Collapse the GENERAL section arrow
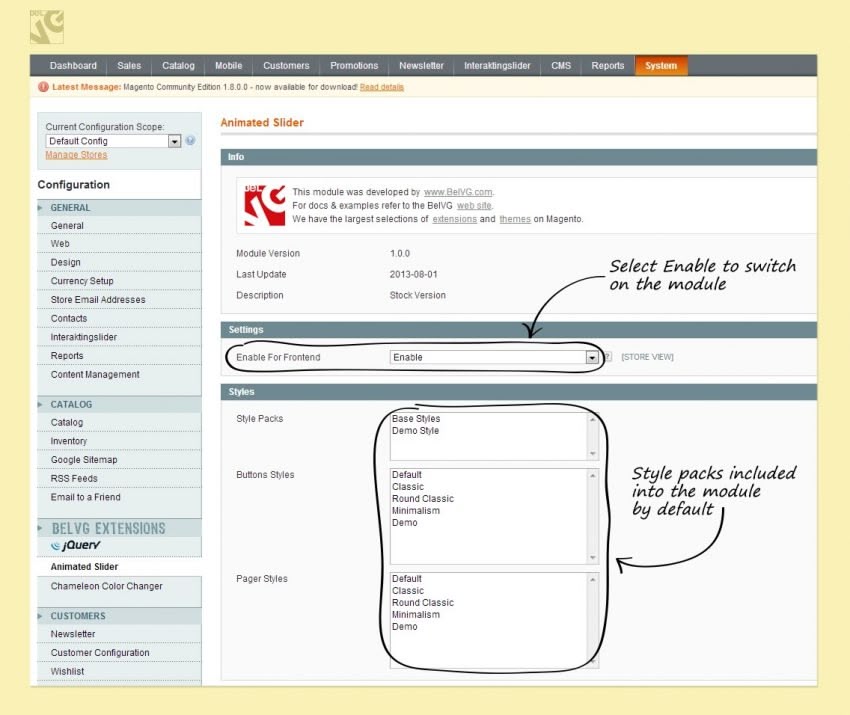The height and width of the screenshot is (715, 850). point(40,208)
